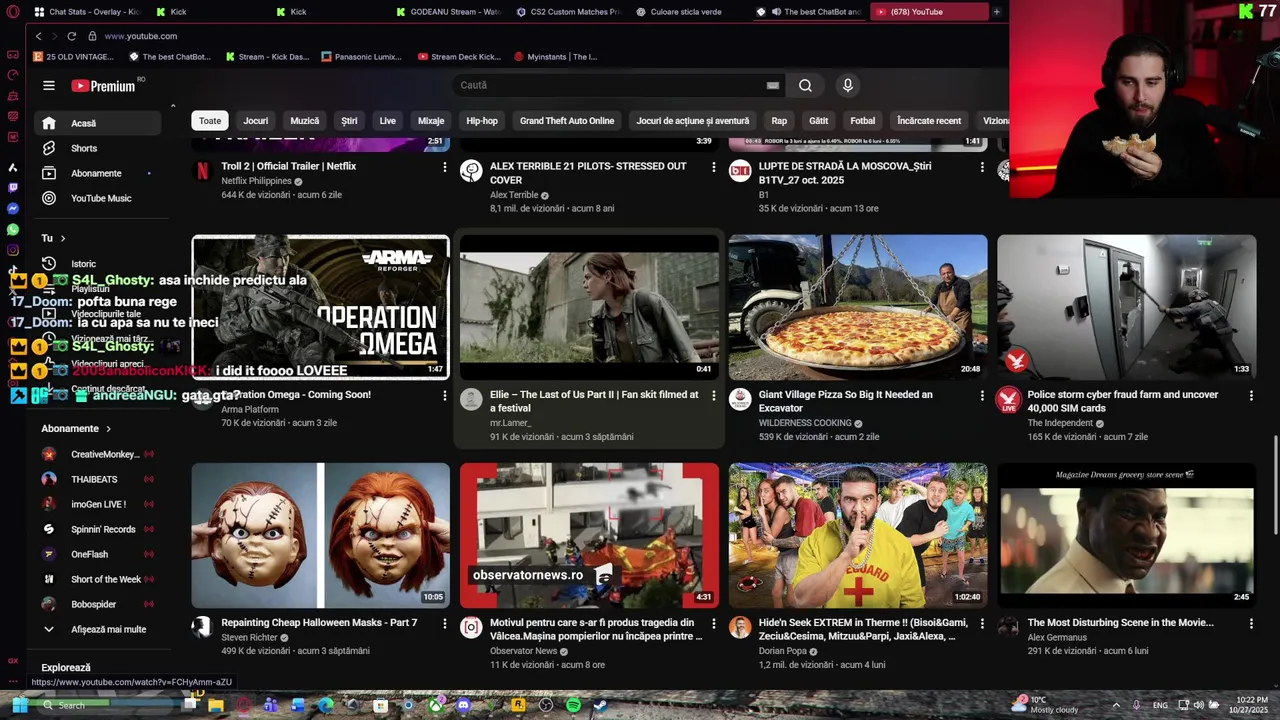The image size is (1280, 720).
Task: Select the Grand Theft Auto Online chip
Action: pos(567,121)
